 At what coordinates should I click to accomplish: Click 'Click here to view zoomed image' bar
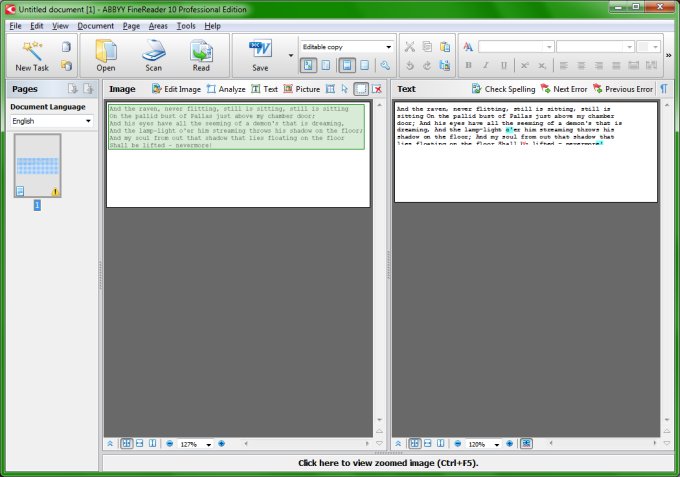[388, 463]
